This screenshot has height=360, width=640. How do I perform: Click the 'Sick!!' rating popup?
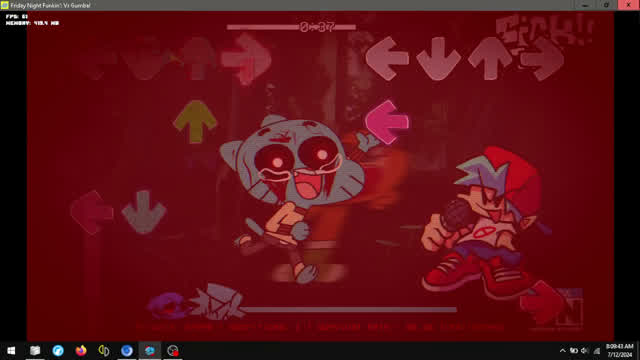pos(544,31)
